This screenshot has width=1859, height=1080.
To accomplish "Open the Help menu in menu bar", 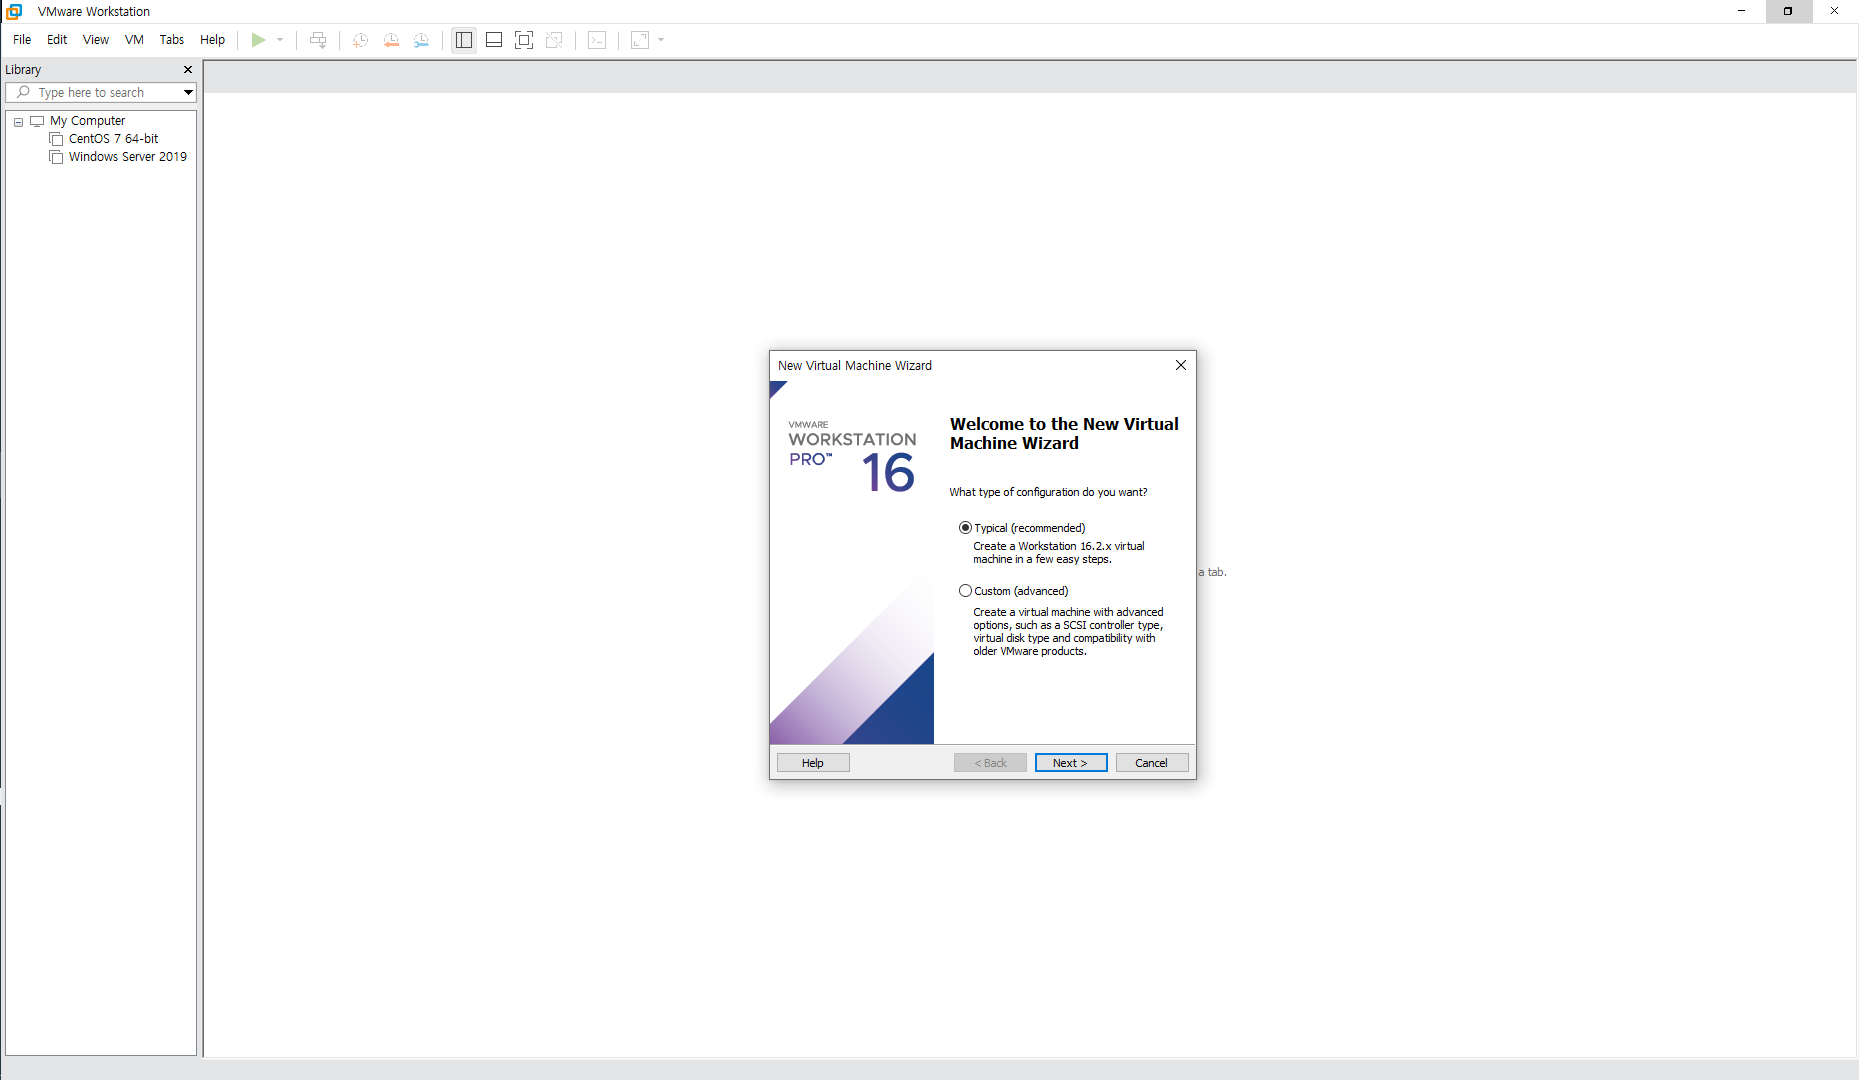I will [x=212, y=40].
